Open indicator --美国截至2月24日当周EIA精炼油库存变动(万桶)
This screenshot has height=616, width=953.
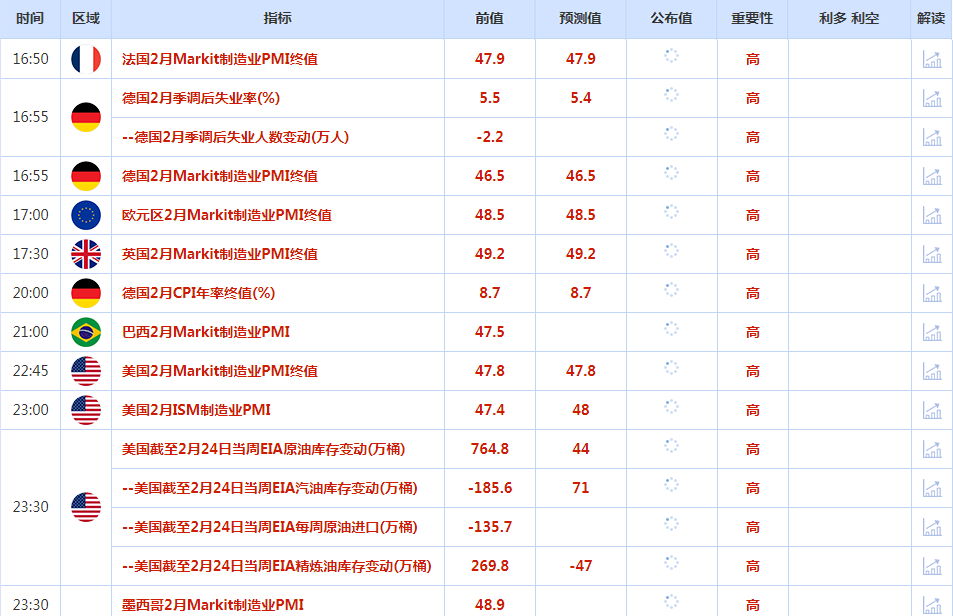(277, 566)
